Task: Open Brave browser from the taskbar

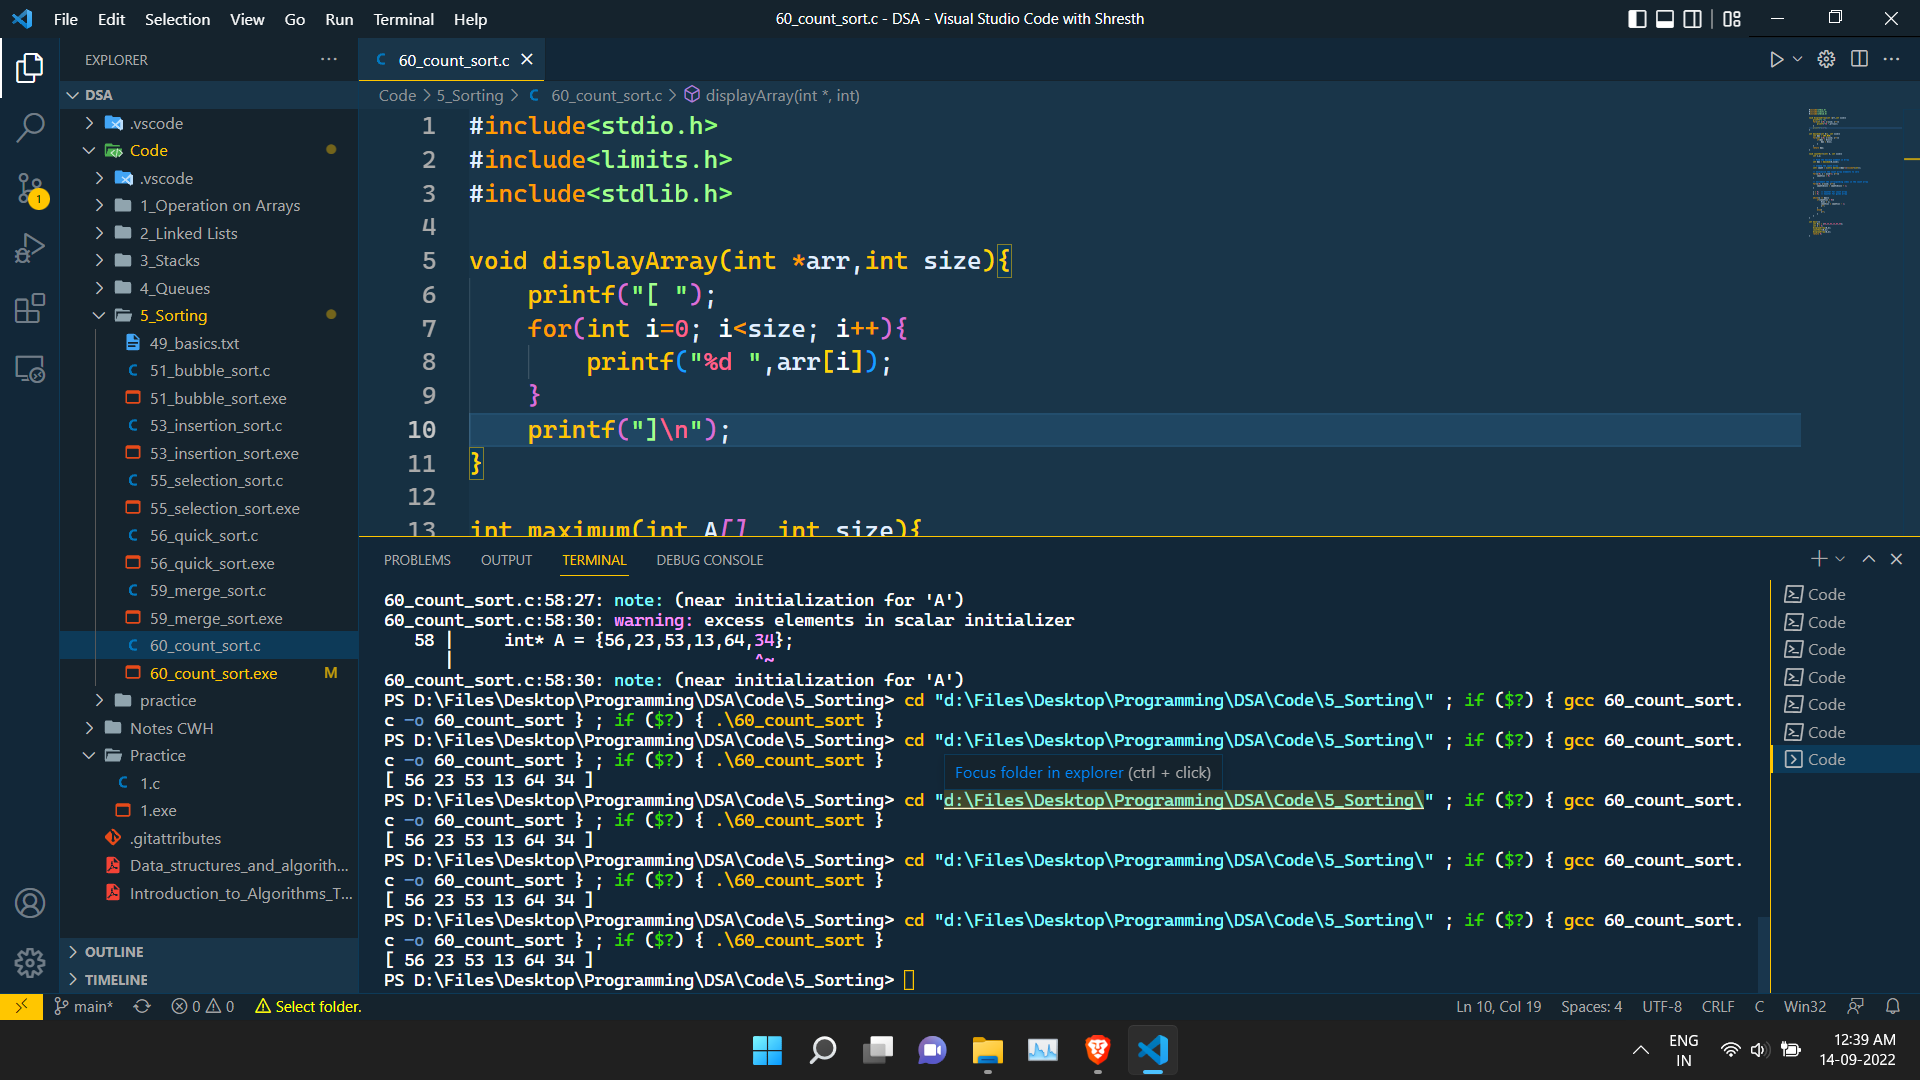Action: (x=1097, y=1049)
